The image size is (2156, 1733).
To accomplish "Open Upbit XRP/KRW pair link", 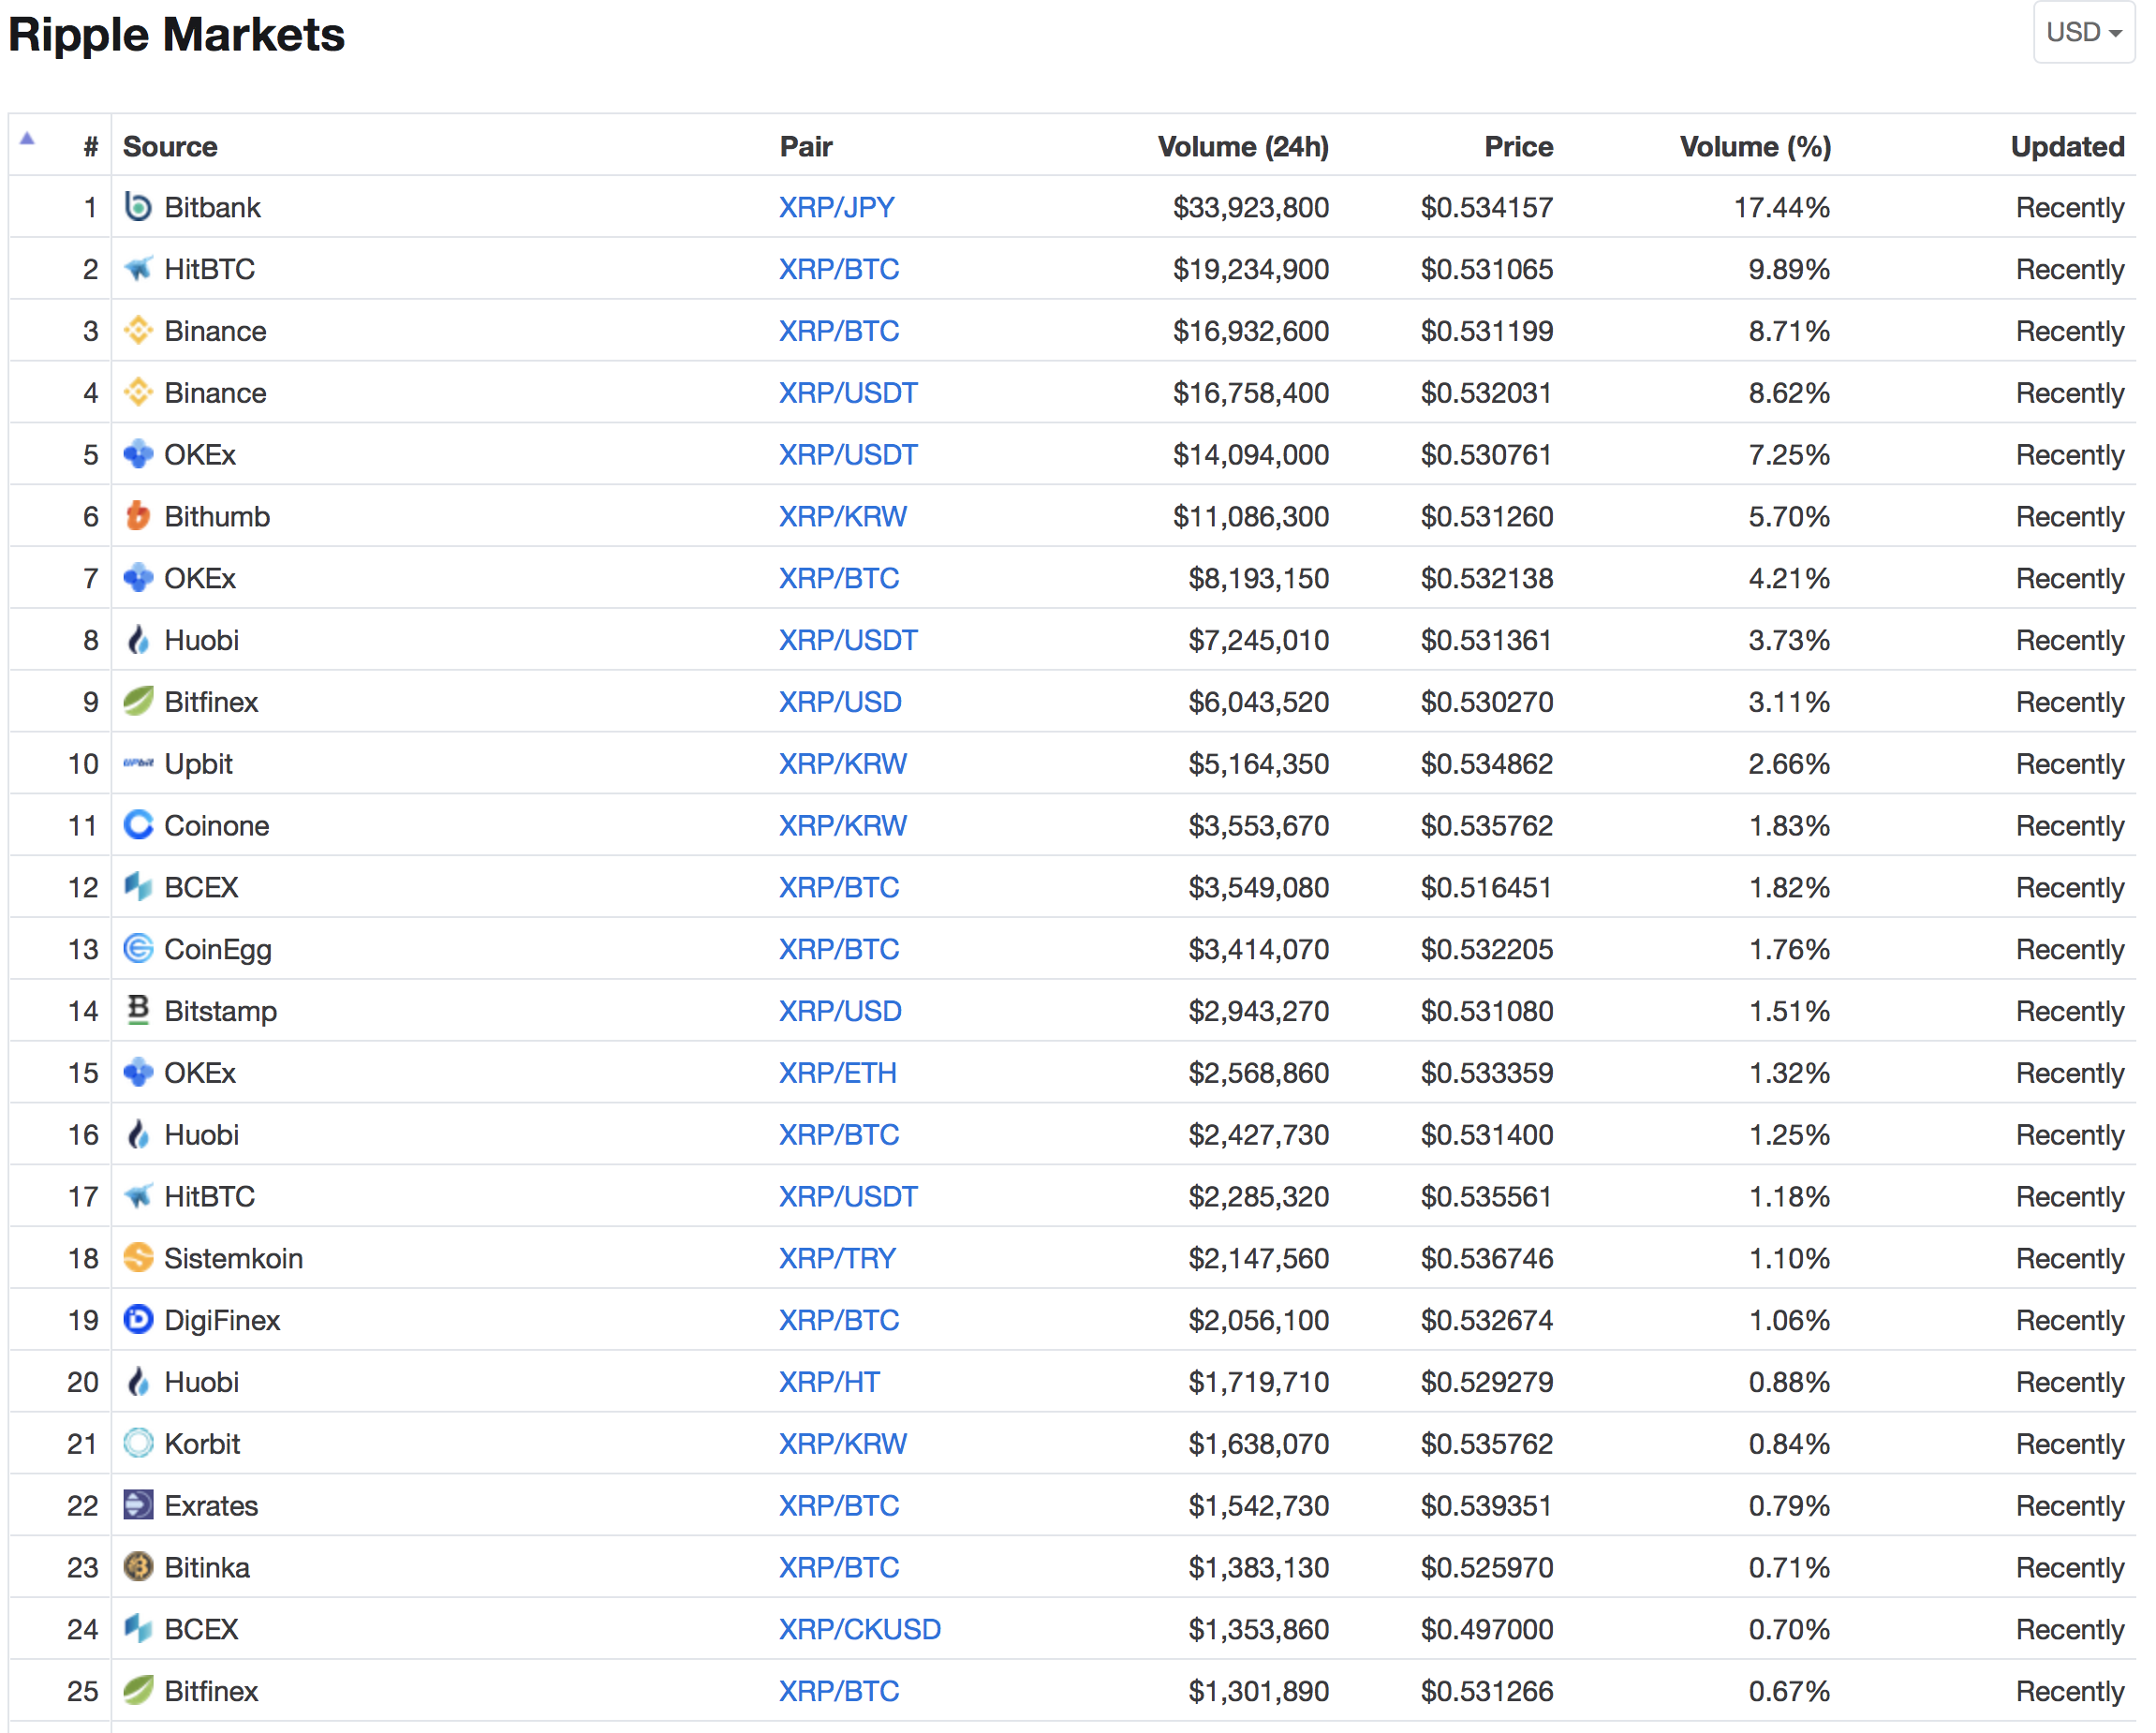I will coord(843,764).
